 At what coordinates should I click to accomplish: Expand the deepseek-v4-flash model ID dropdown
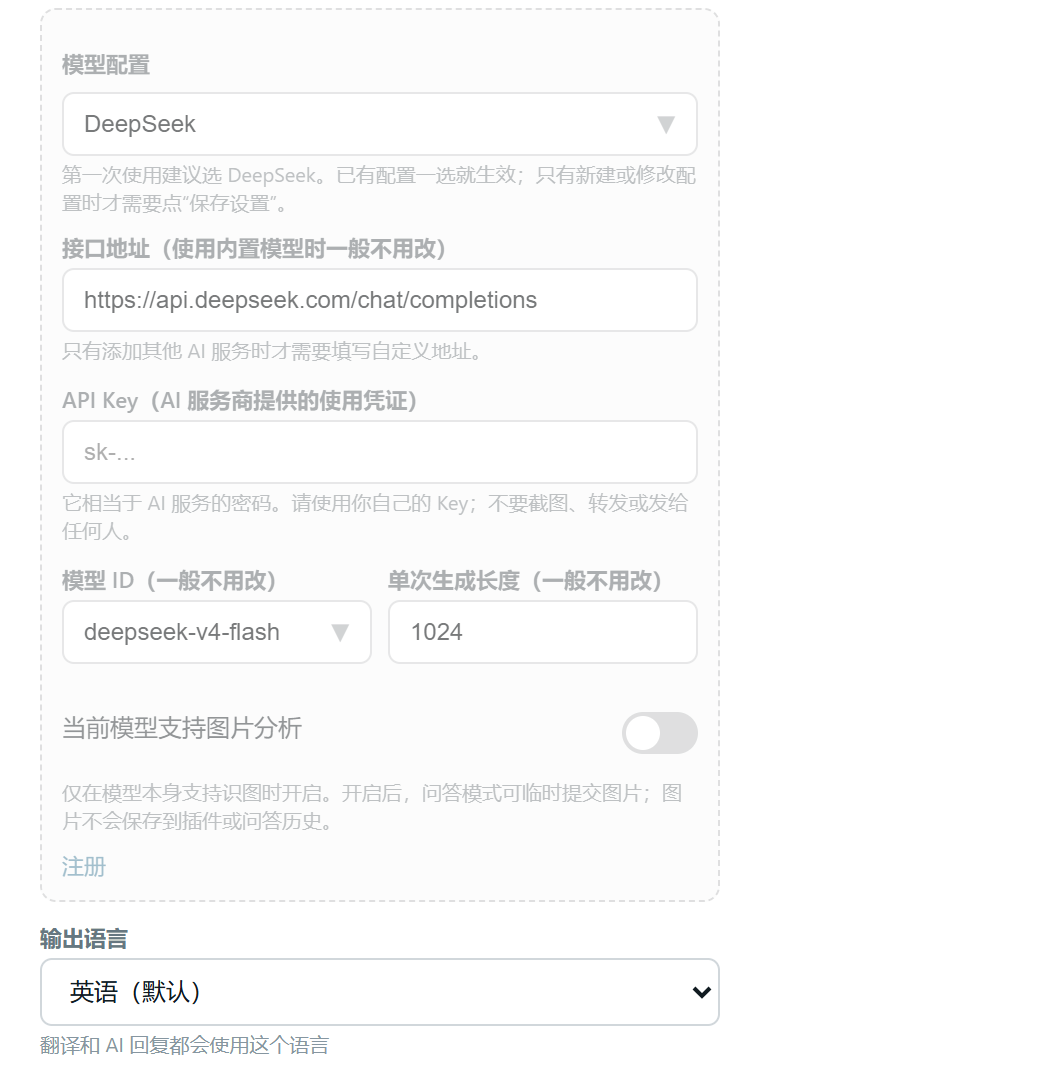coord(216,632)
